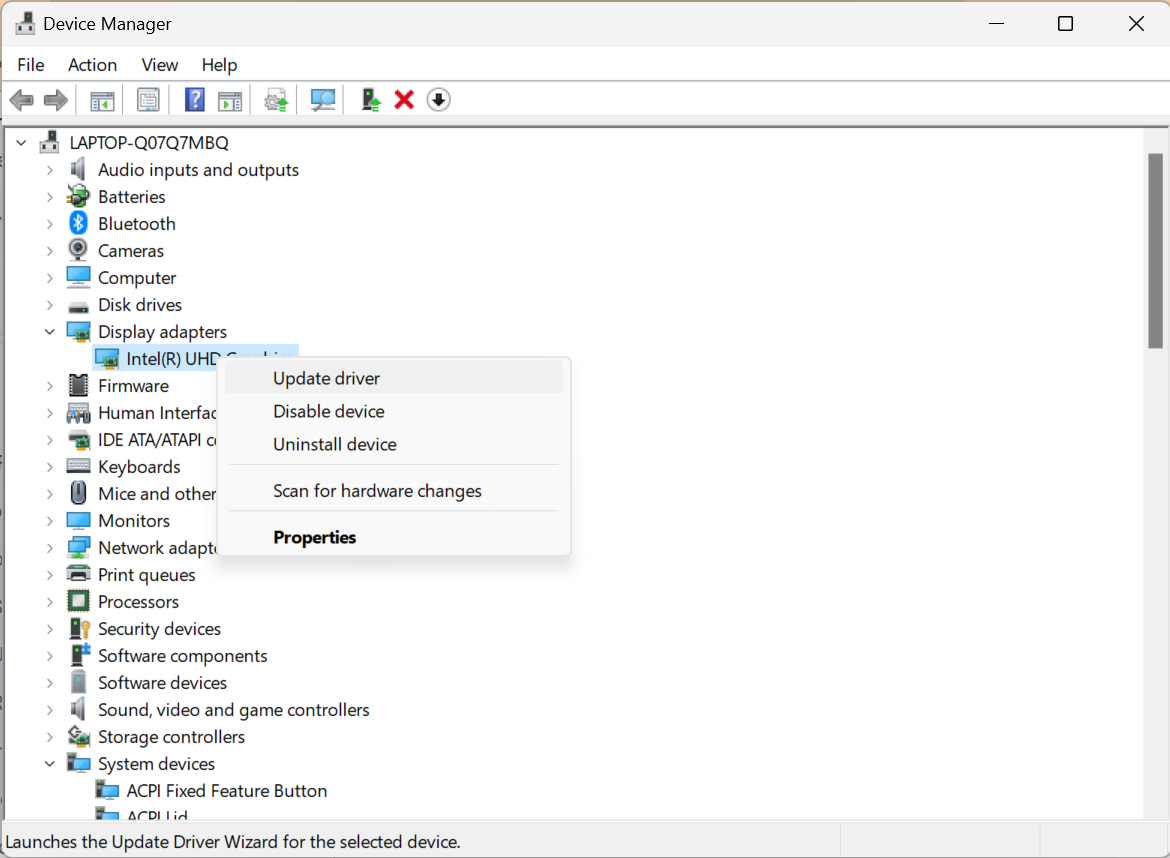Click the Update device driver toolbar icon
This screenshot has height=858, width=1170.
point(371,100)
